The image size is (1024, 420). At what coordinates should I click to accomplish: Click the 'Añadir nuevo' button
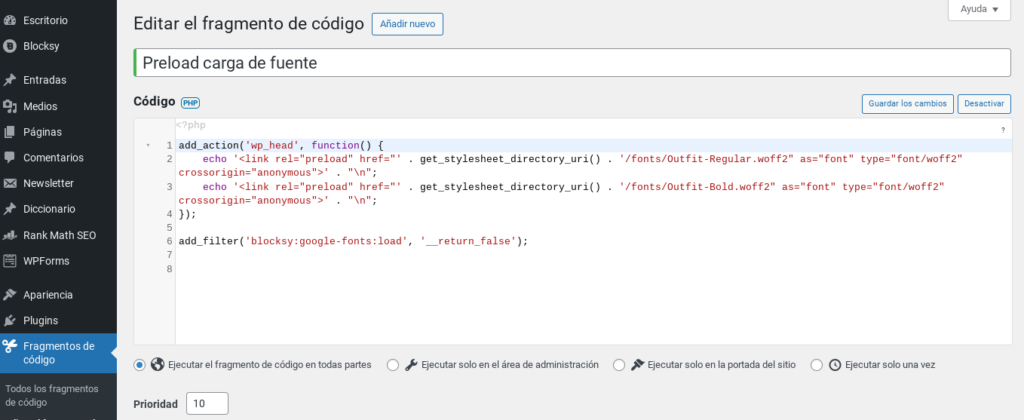pos(408,24)
